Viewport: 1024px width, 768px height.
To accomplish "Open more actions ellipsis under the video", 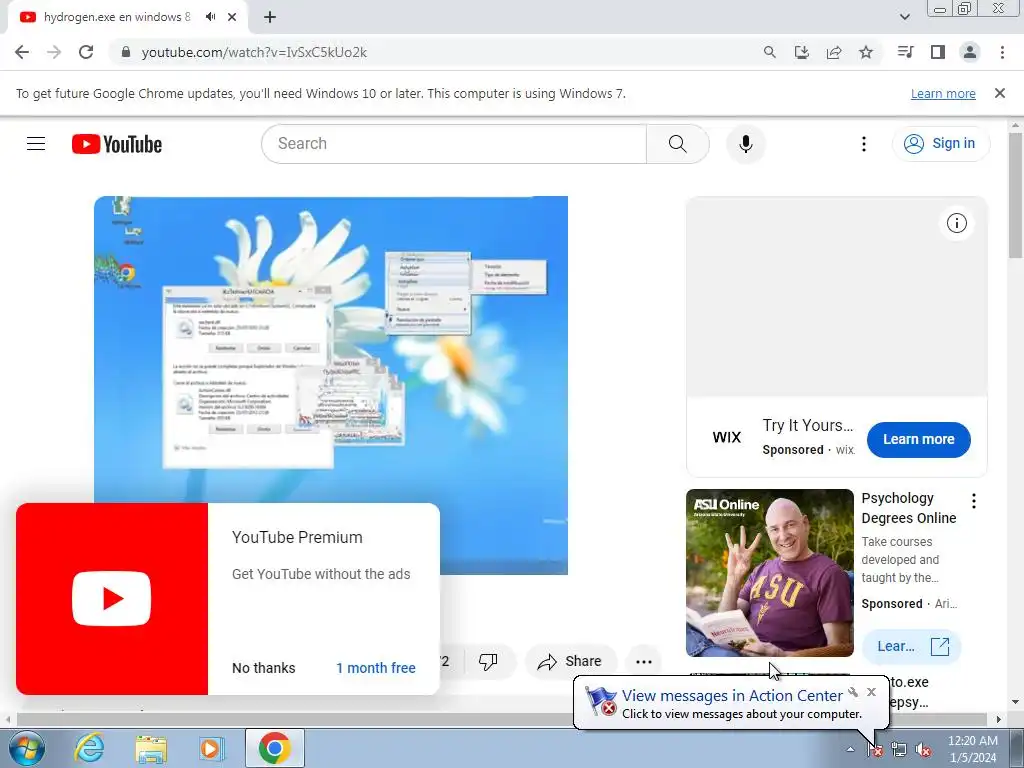I will (x=644, y=662).
